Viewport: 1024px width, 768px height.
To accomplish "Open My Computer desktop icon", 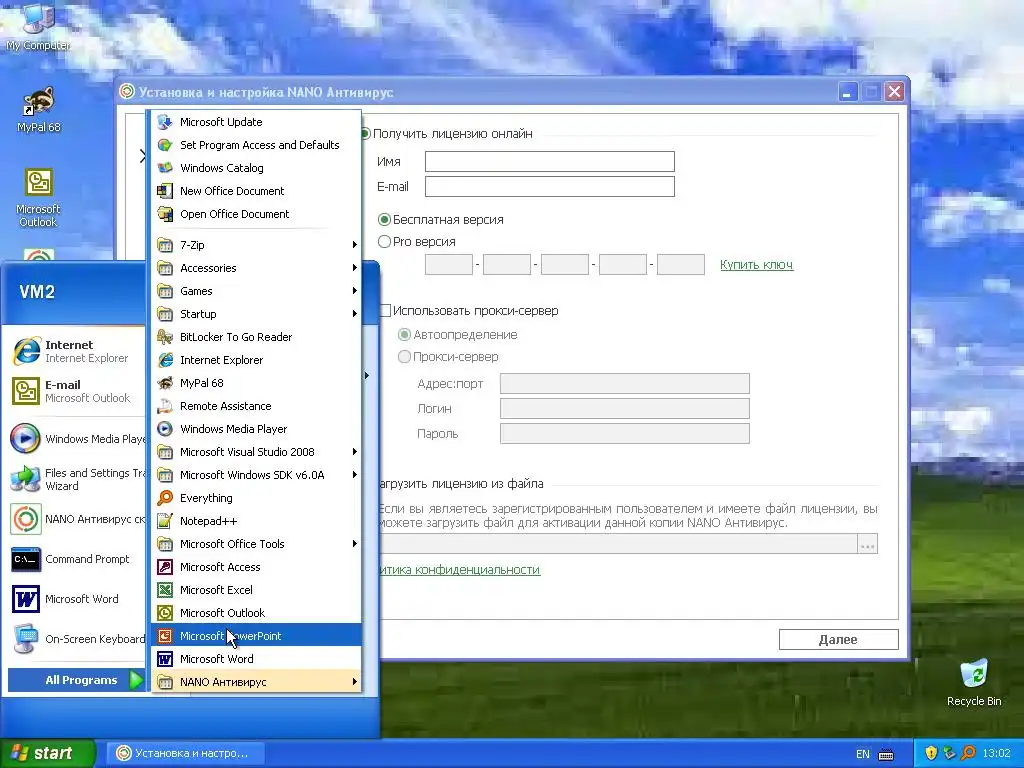I will [x=39, y=27].
